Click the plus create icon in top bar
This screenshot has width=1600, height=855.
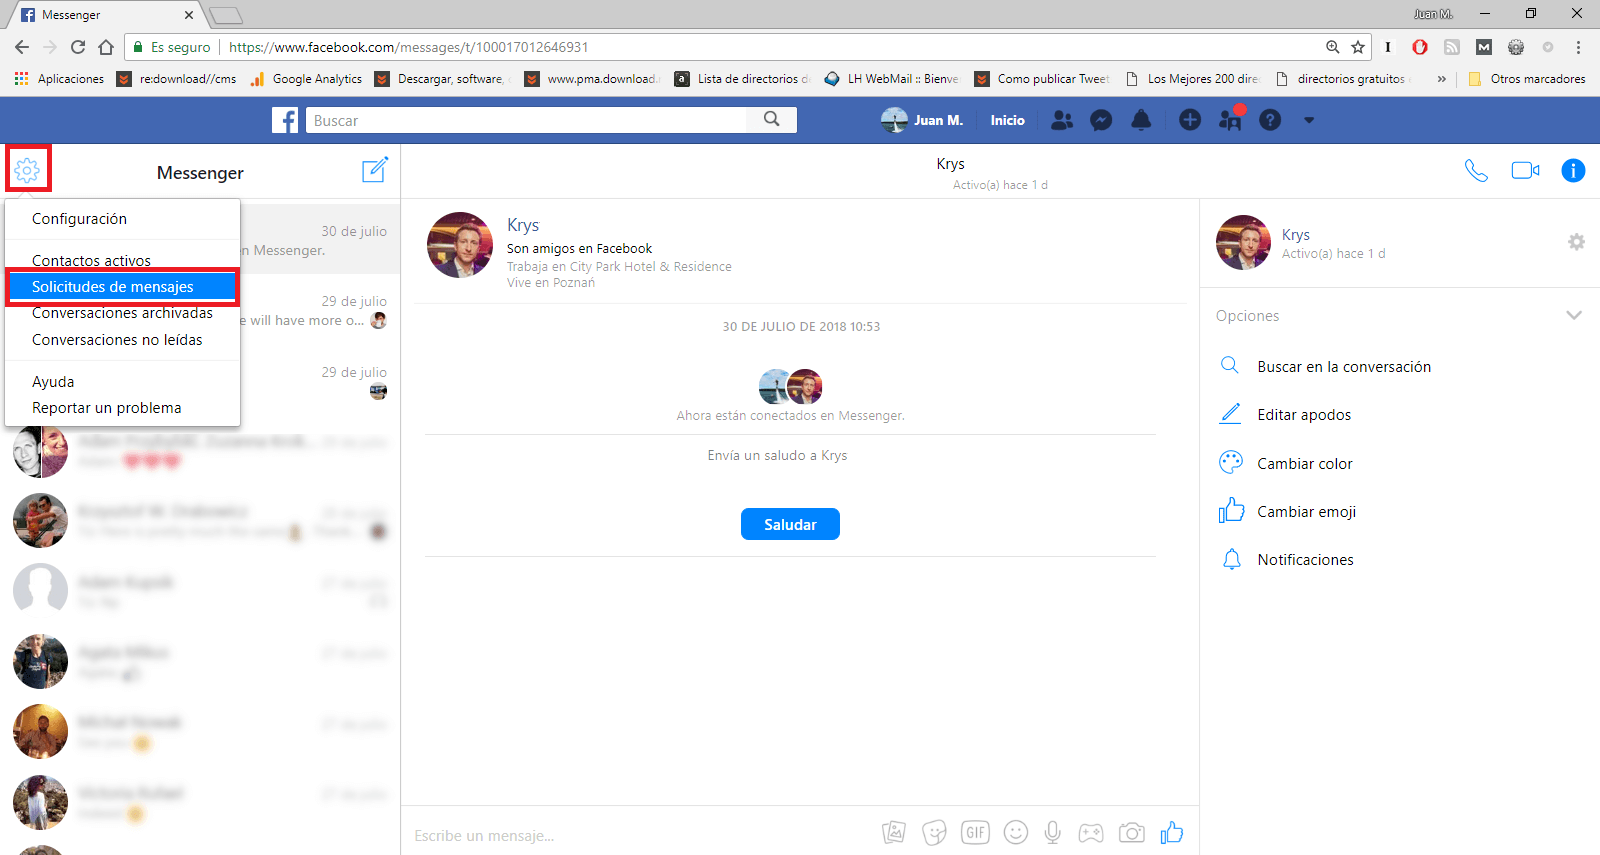[1190, 120]
